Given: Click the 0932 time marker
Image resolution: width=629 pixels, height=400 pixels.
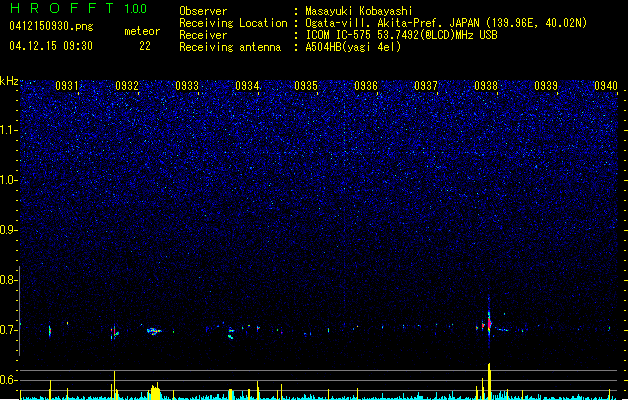Looking at the screenshot, I should point(127,86).
